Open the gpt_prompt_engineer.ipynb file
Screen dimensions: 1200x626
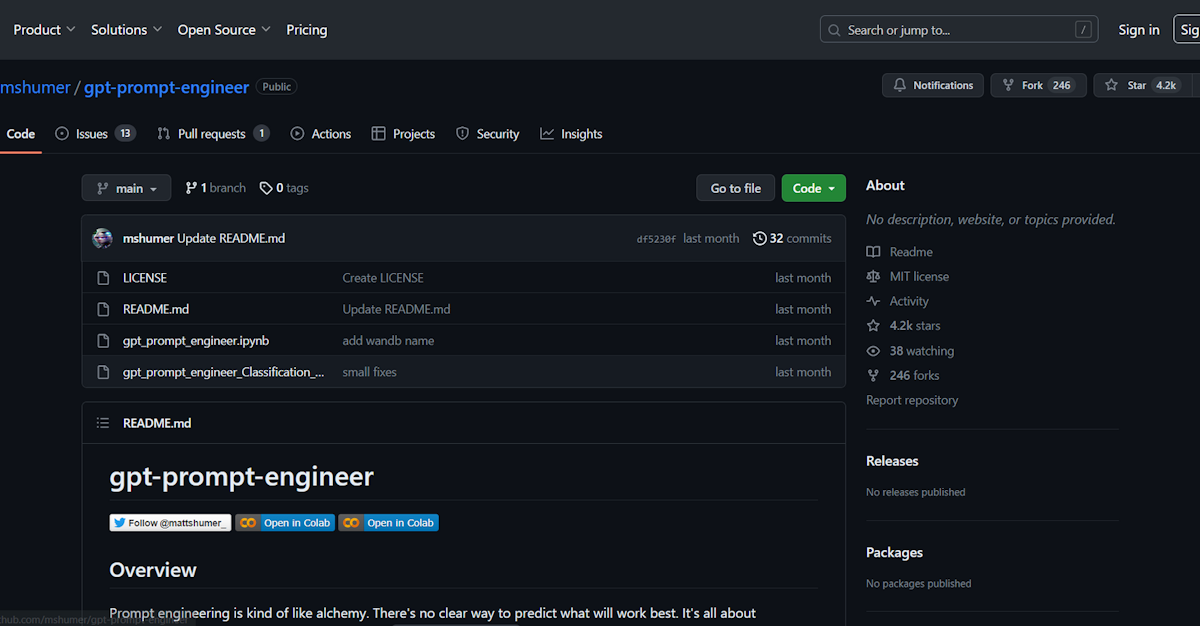(x=196, y=341)
